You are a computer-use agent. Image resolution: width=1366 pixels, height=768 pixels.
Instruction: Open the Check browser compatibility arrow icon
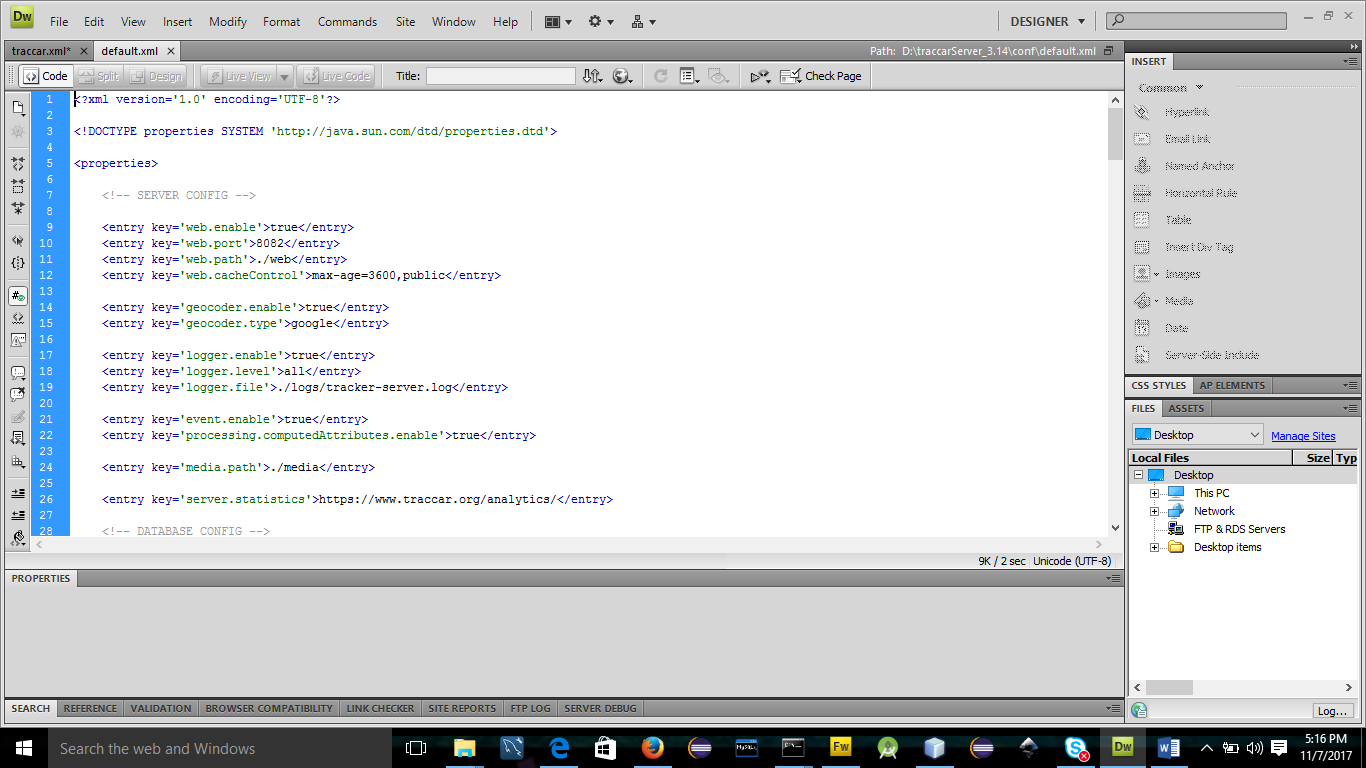pyautogui.click(x=762, y=76)
